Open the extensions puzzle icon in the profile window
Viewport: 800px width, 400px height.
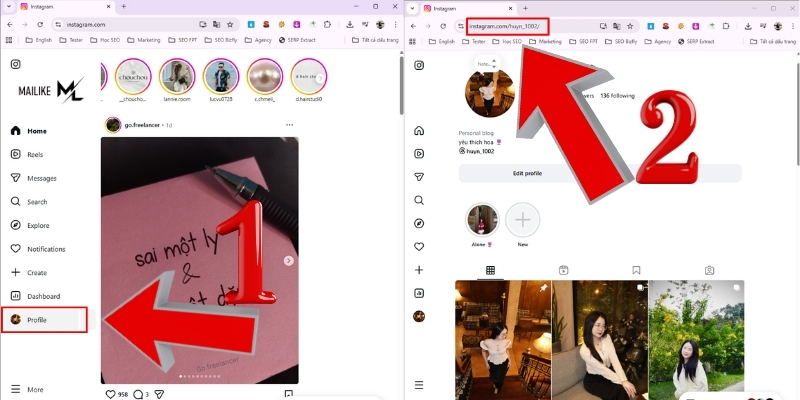pyautogui.click(x=726, y=26)
